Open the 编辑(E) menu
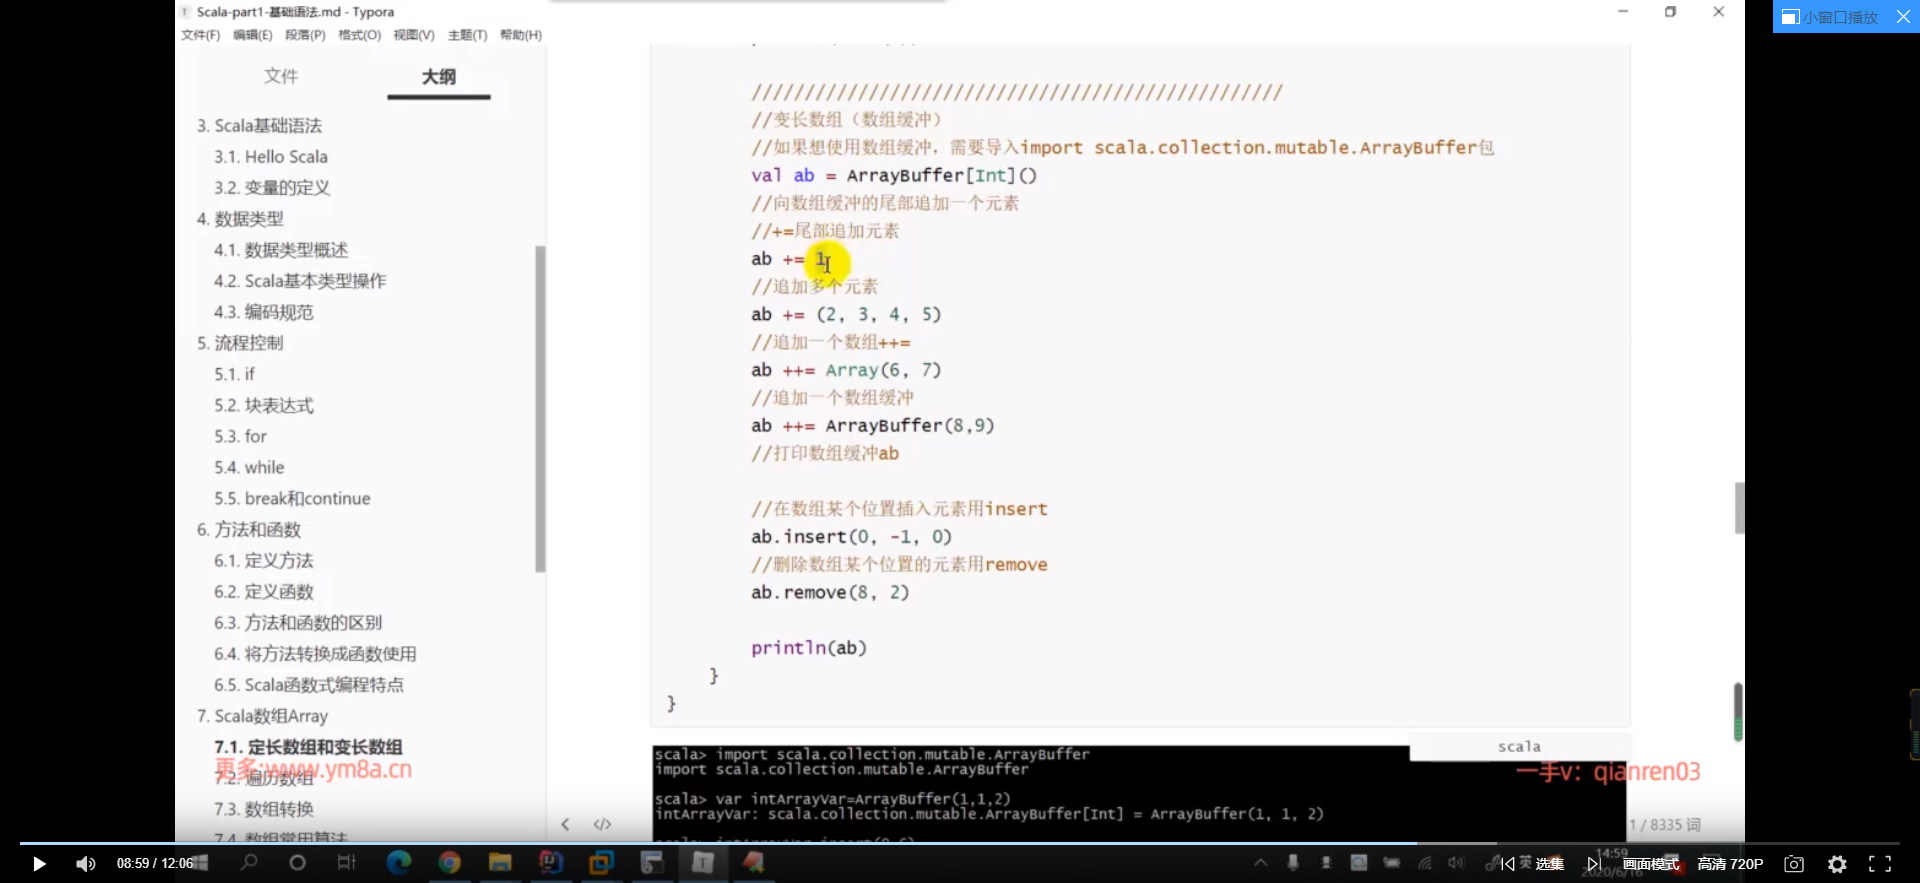The width and height of the screenshot is (1920, 883). point(253,35)
